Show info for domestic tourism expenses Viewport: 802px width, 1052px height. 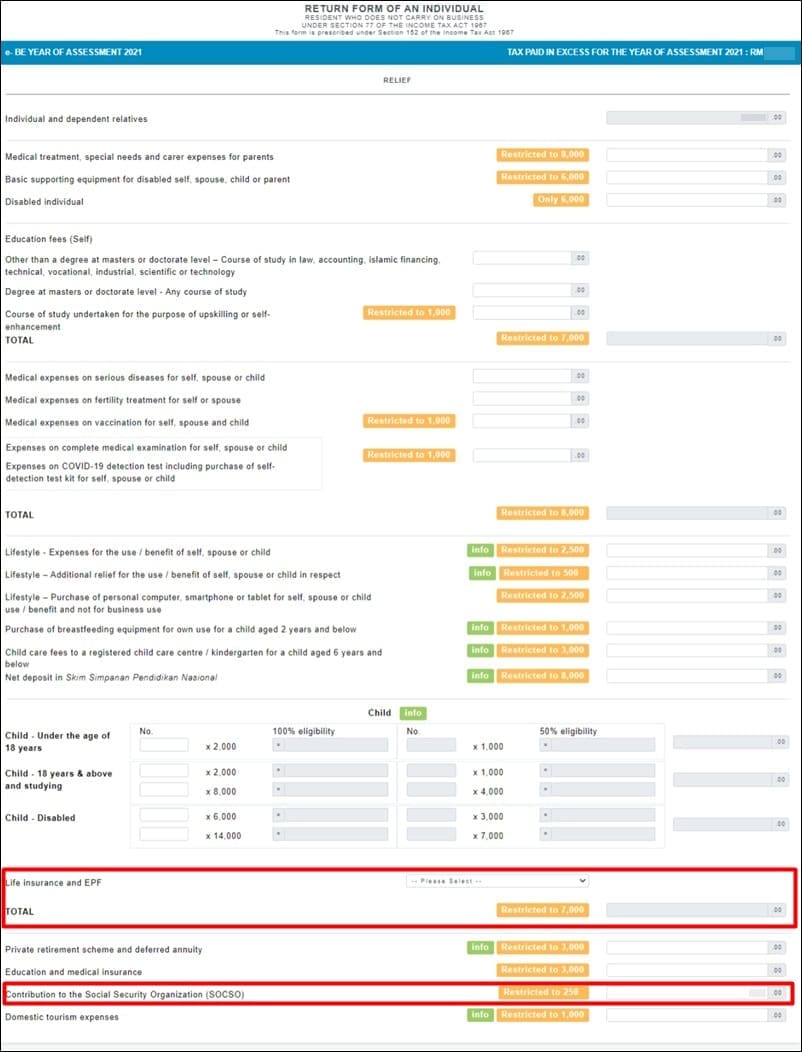480,1015
